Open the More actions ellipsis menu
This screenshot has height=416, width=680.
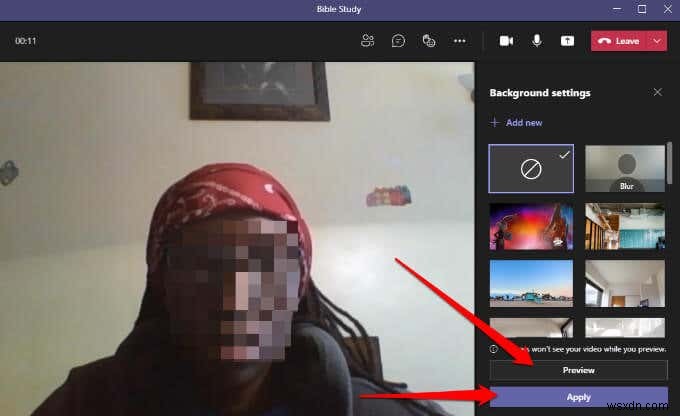[460, 41]
